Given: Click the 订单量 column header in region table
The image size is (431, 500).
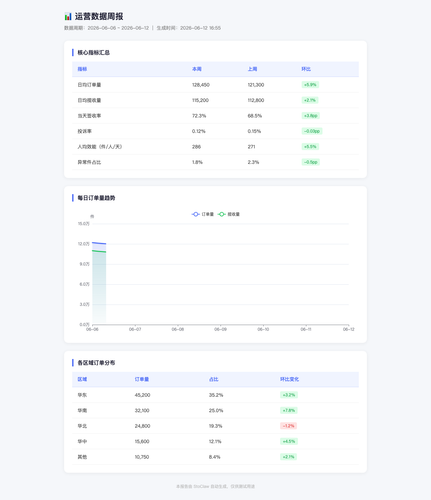Looking at the screenshot, I should [142, 379].
